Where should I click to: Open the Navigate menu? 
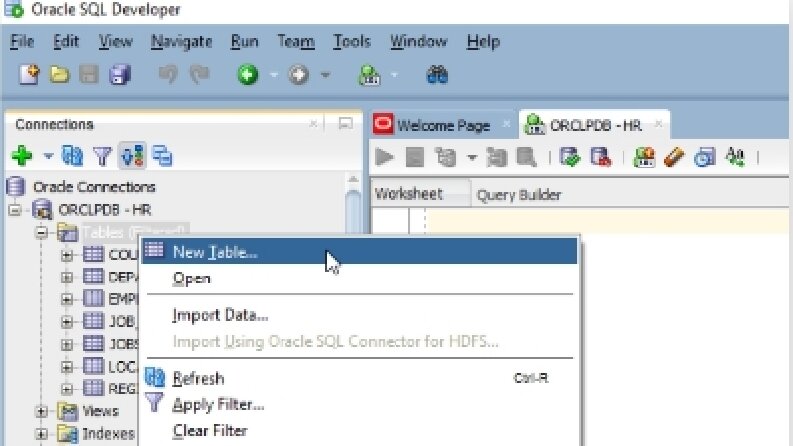click(x=182, y=41)
